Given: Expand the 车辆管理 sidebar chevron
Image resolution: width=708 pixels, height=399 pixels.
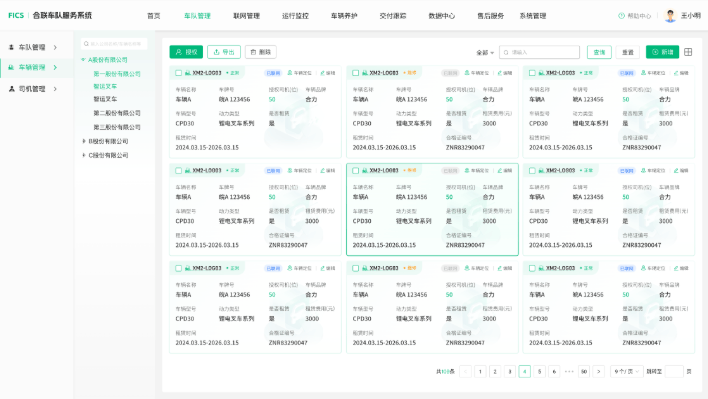Looking at the screenshot, I should 55,67.
